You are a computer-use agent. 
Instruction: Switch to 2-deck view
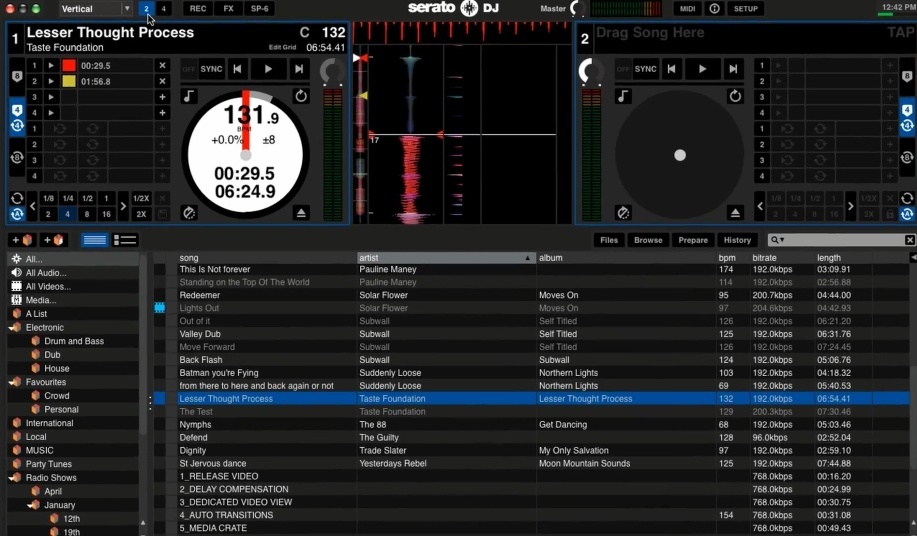pyautogui.click(x=146, y=9)
